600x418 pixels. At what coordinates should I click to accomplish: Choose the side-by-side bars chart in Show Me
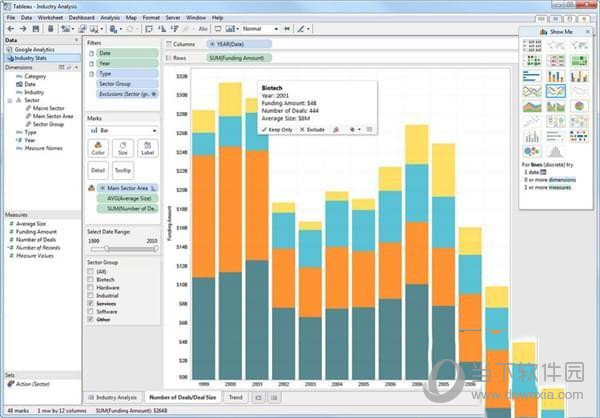(x=579, y=76)
